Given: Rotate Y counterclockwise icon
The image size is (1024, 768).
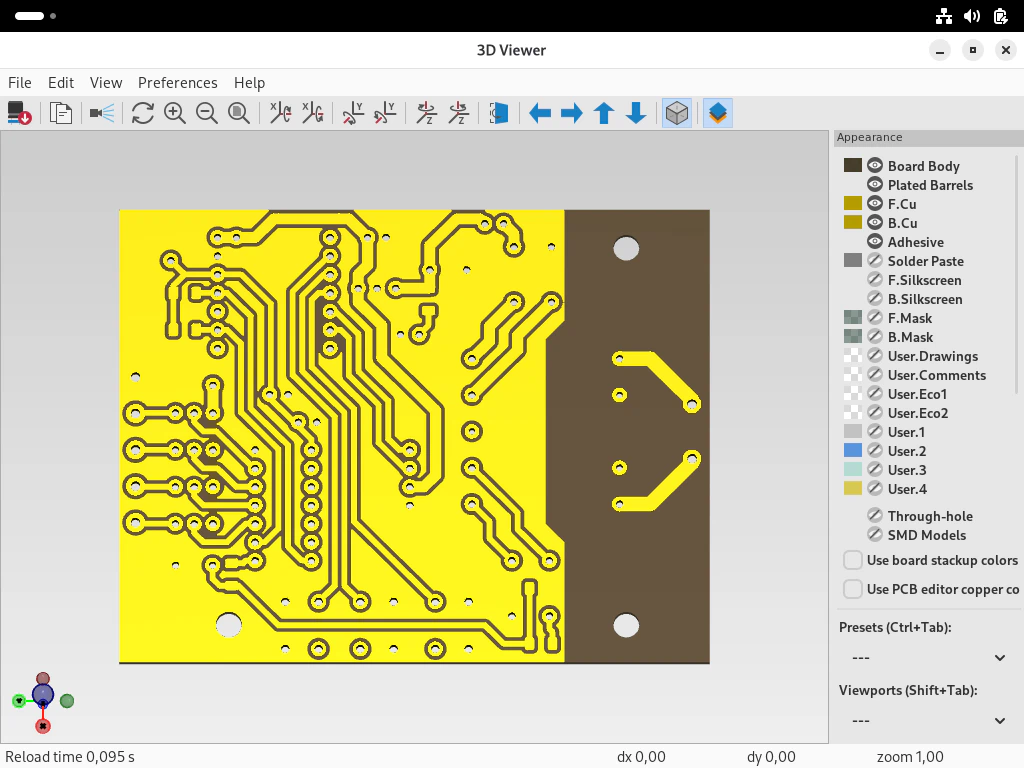Looking at the screenshot, I should point(385,113).
